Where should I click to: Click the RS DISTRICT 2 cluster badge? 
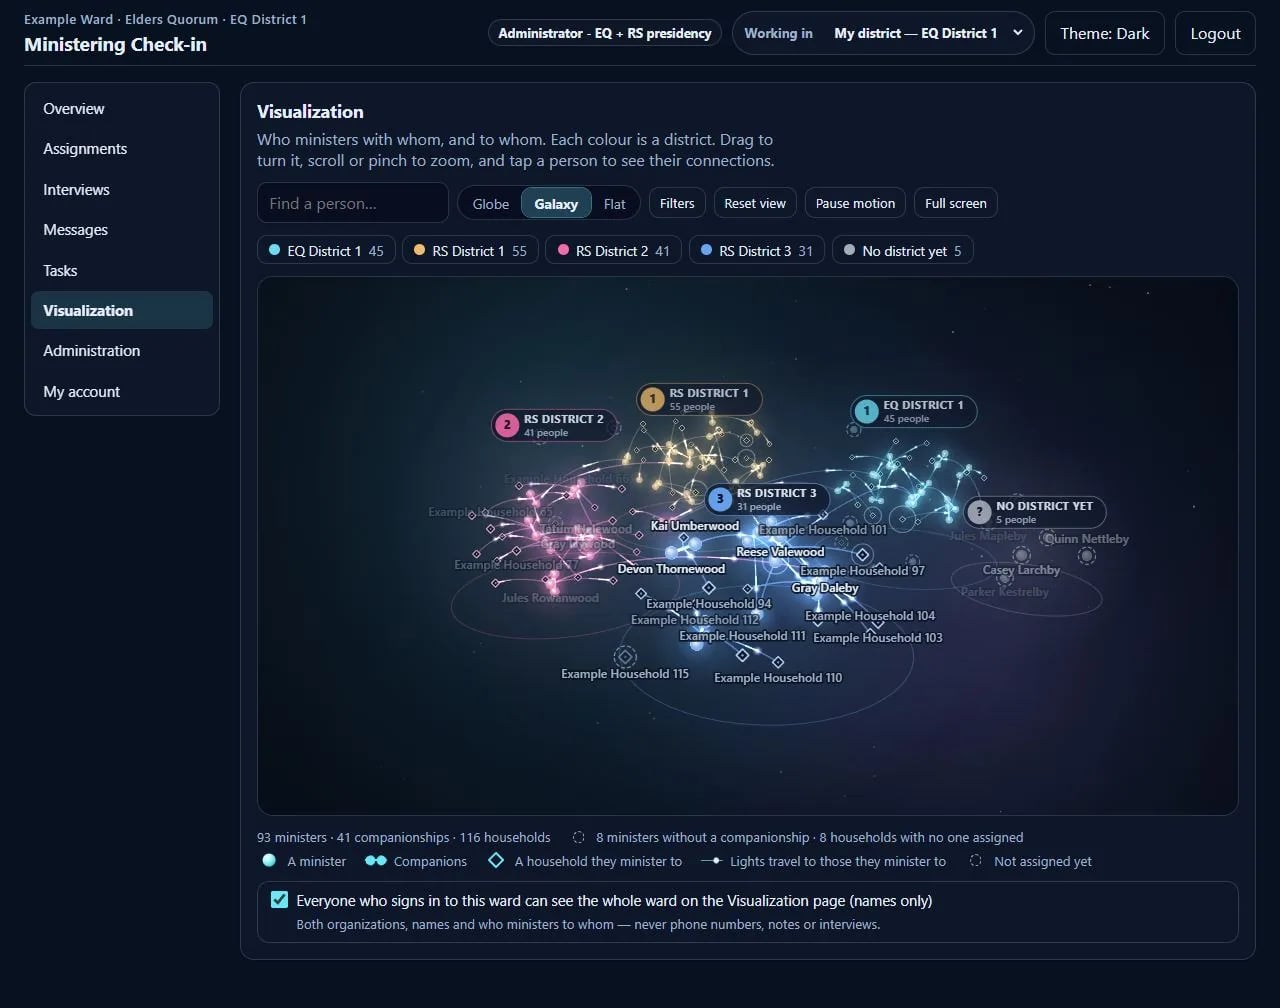point(553,425)
